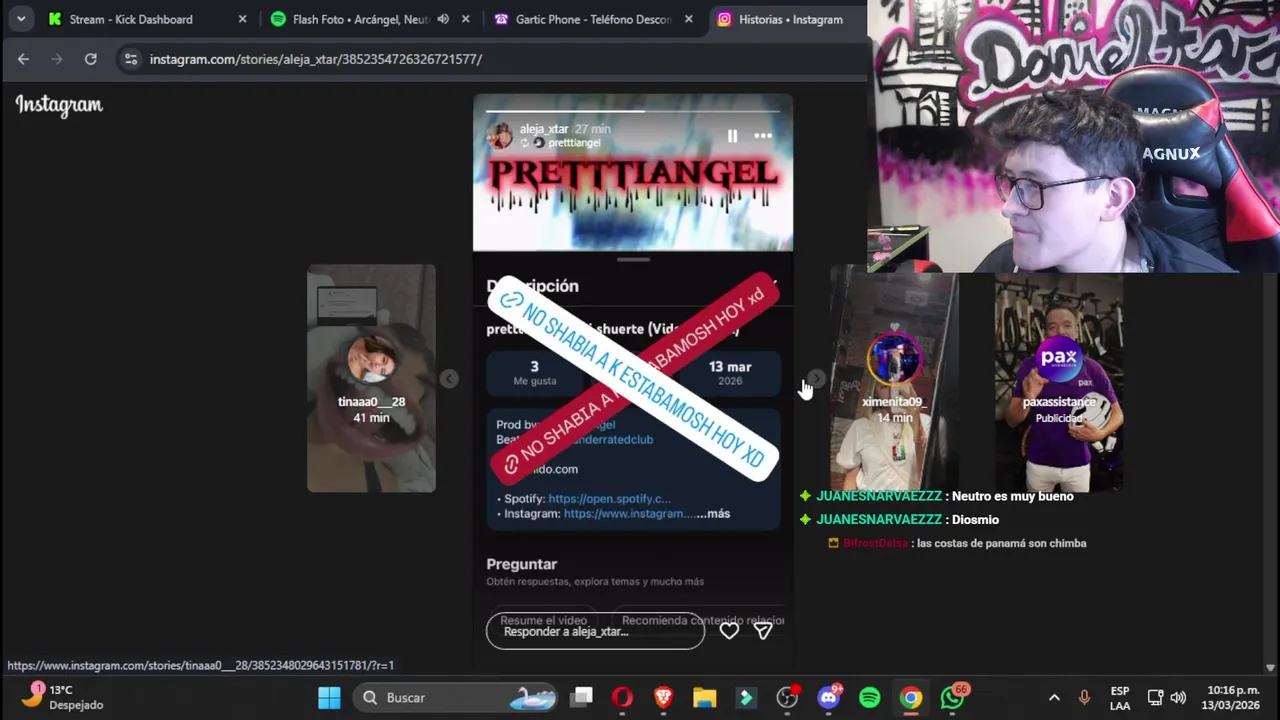Open WhatsApp from taskbar
The height and width of the screenshot is (720, 1280).
(953, 697)
